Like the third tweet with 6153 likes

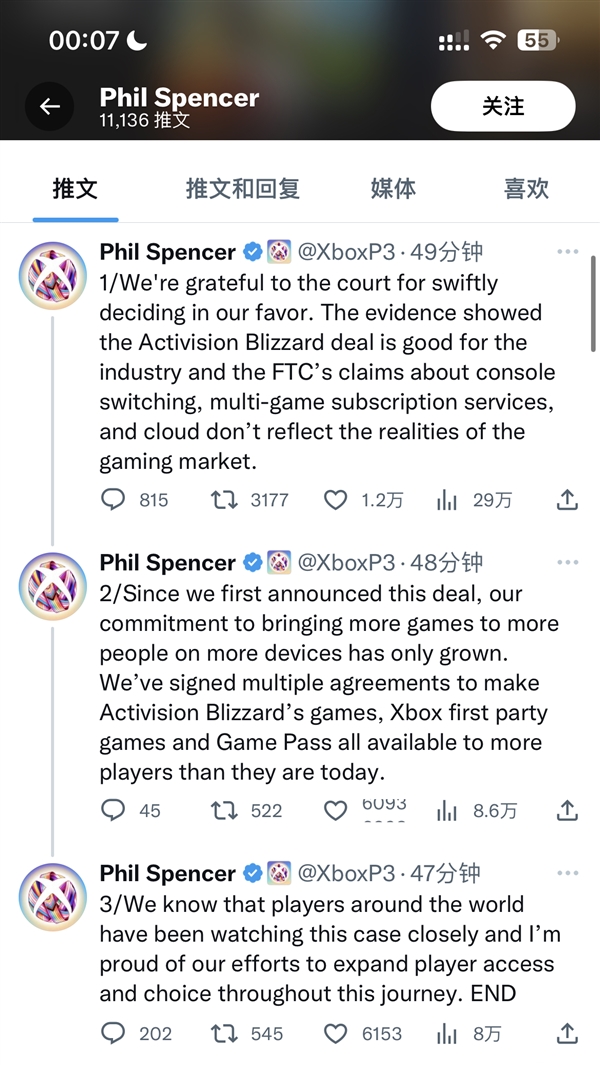pos(337,1033)
